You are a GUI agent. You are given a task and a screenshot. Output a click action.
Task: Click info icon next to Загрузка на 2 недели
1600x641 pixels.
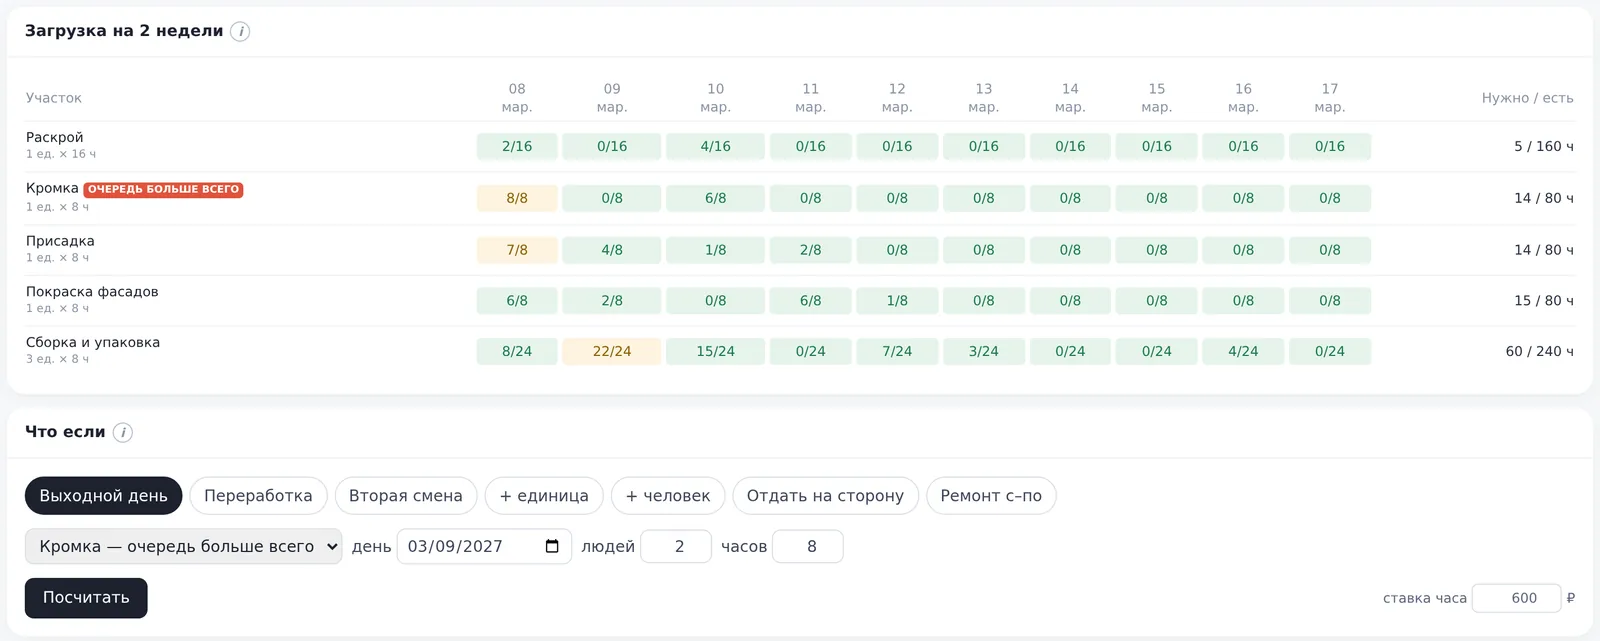tap(240, 32)
